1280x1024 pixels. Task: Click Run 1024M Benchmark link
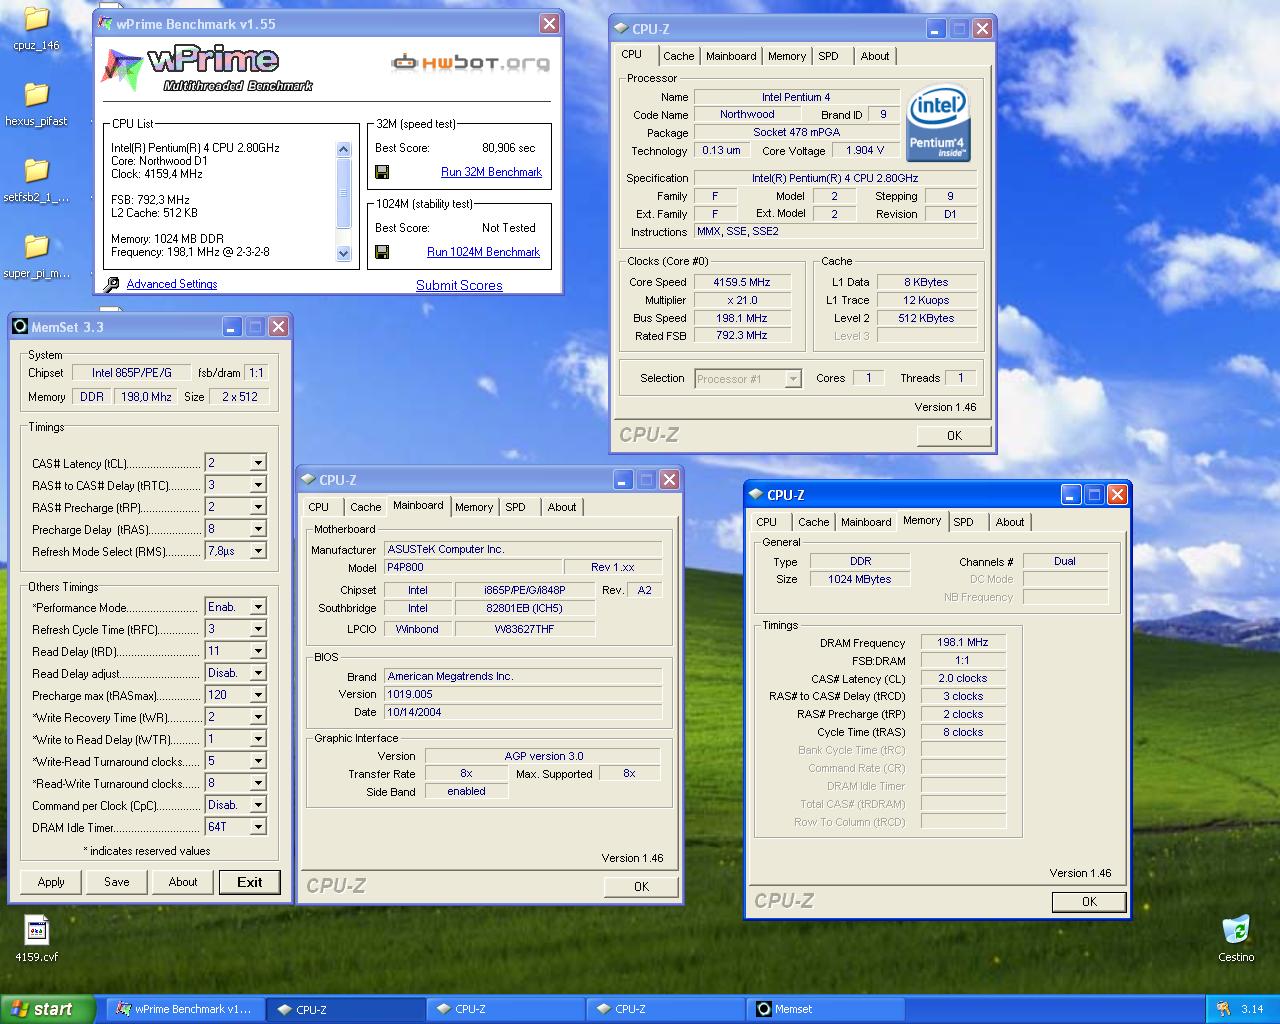pyautogui.click(x=483, y=252)
